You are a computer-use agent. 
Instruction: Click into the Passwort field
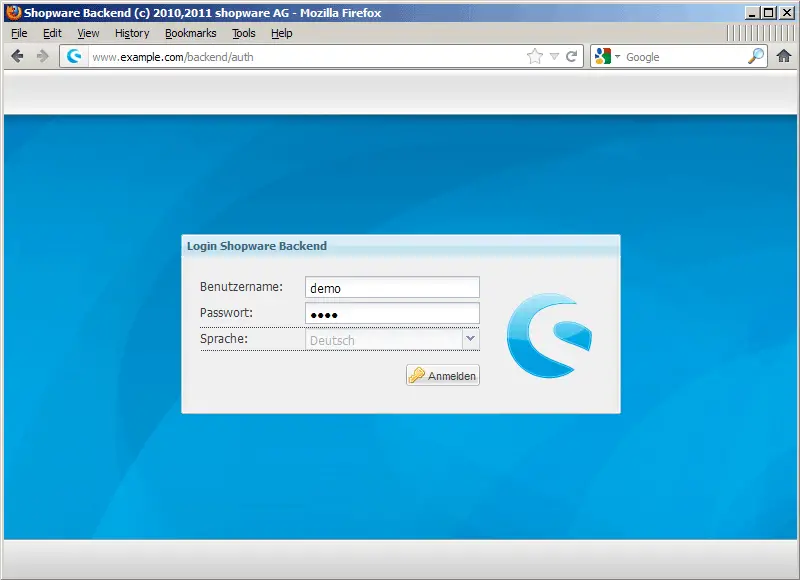[x=392, y=314]
